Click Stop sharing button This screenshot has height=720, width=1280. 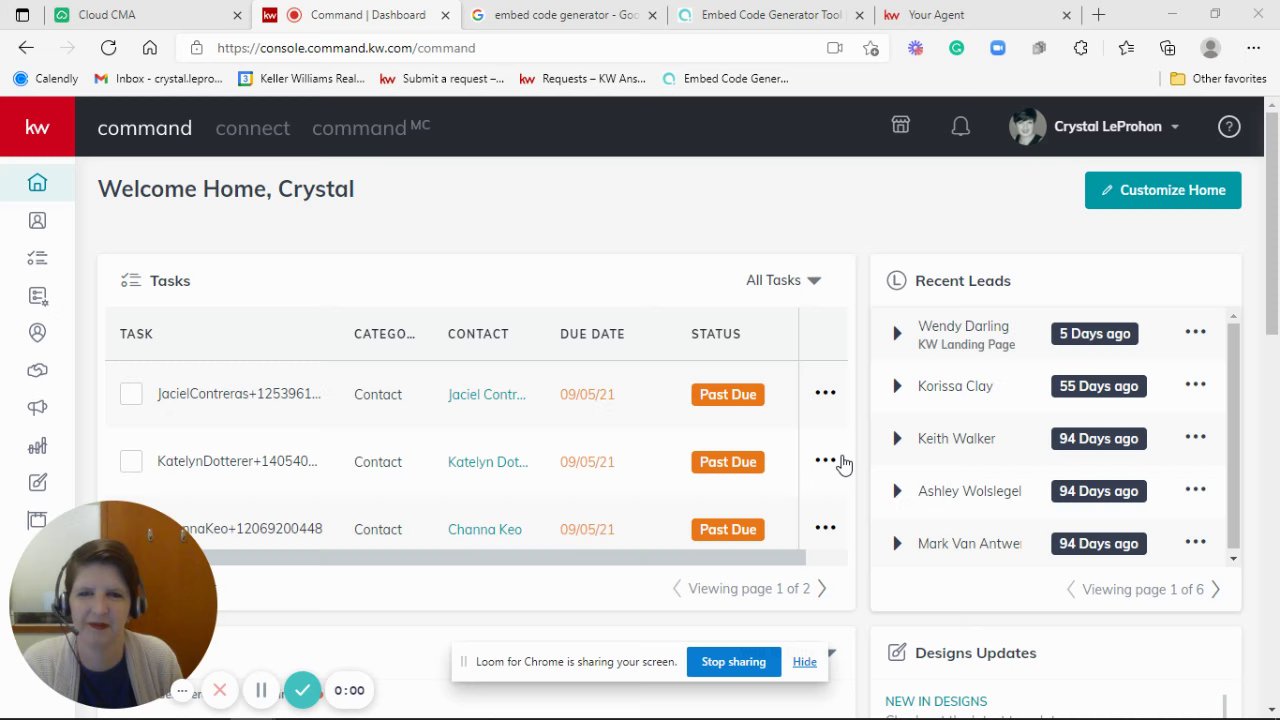[733, 662]
